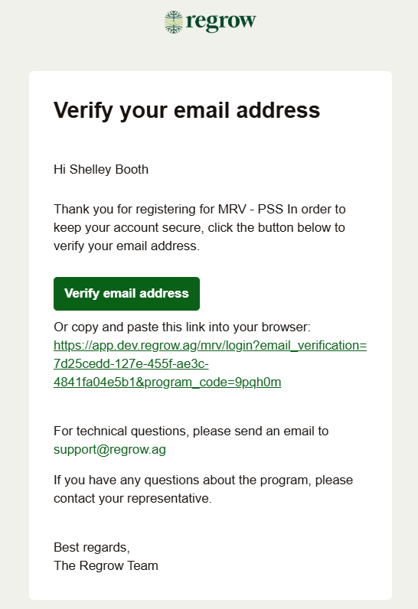Click the "Verify your email address" heading
The height and width of the screenshot is (609, 418).
coord(187,110)
